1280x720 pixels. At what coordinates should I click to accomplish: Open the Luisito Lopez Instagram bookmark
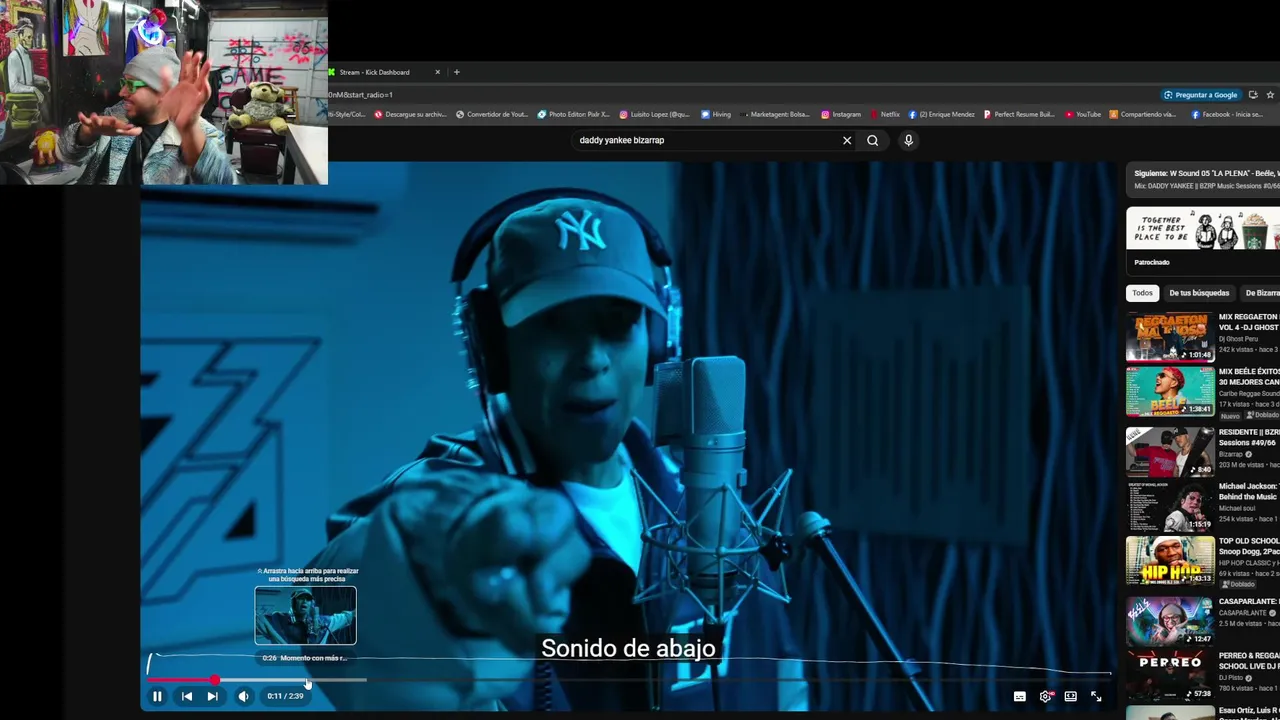click(654, 114)
